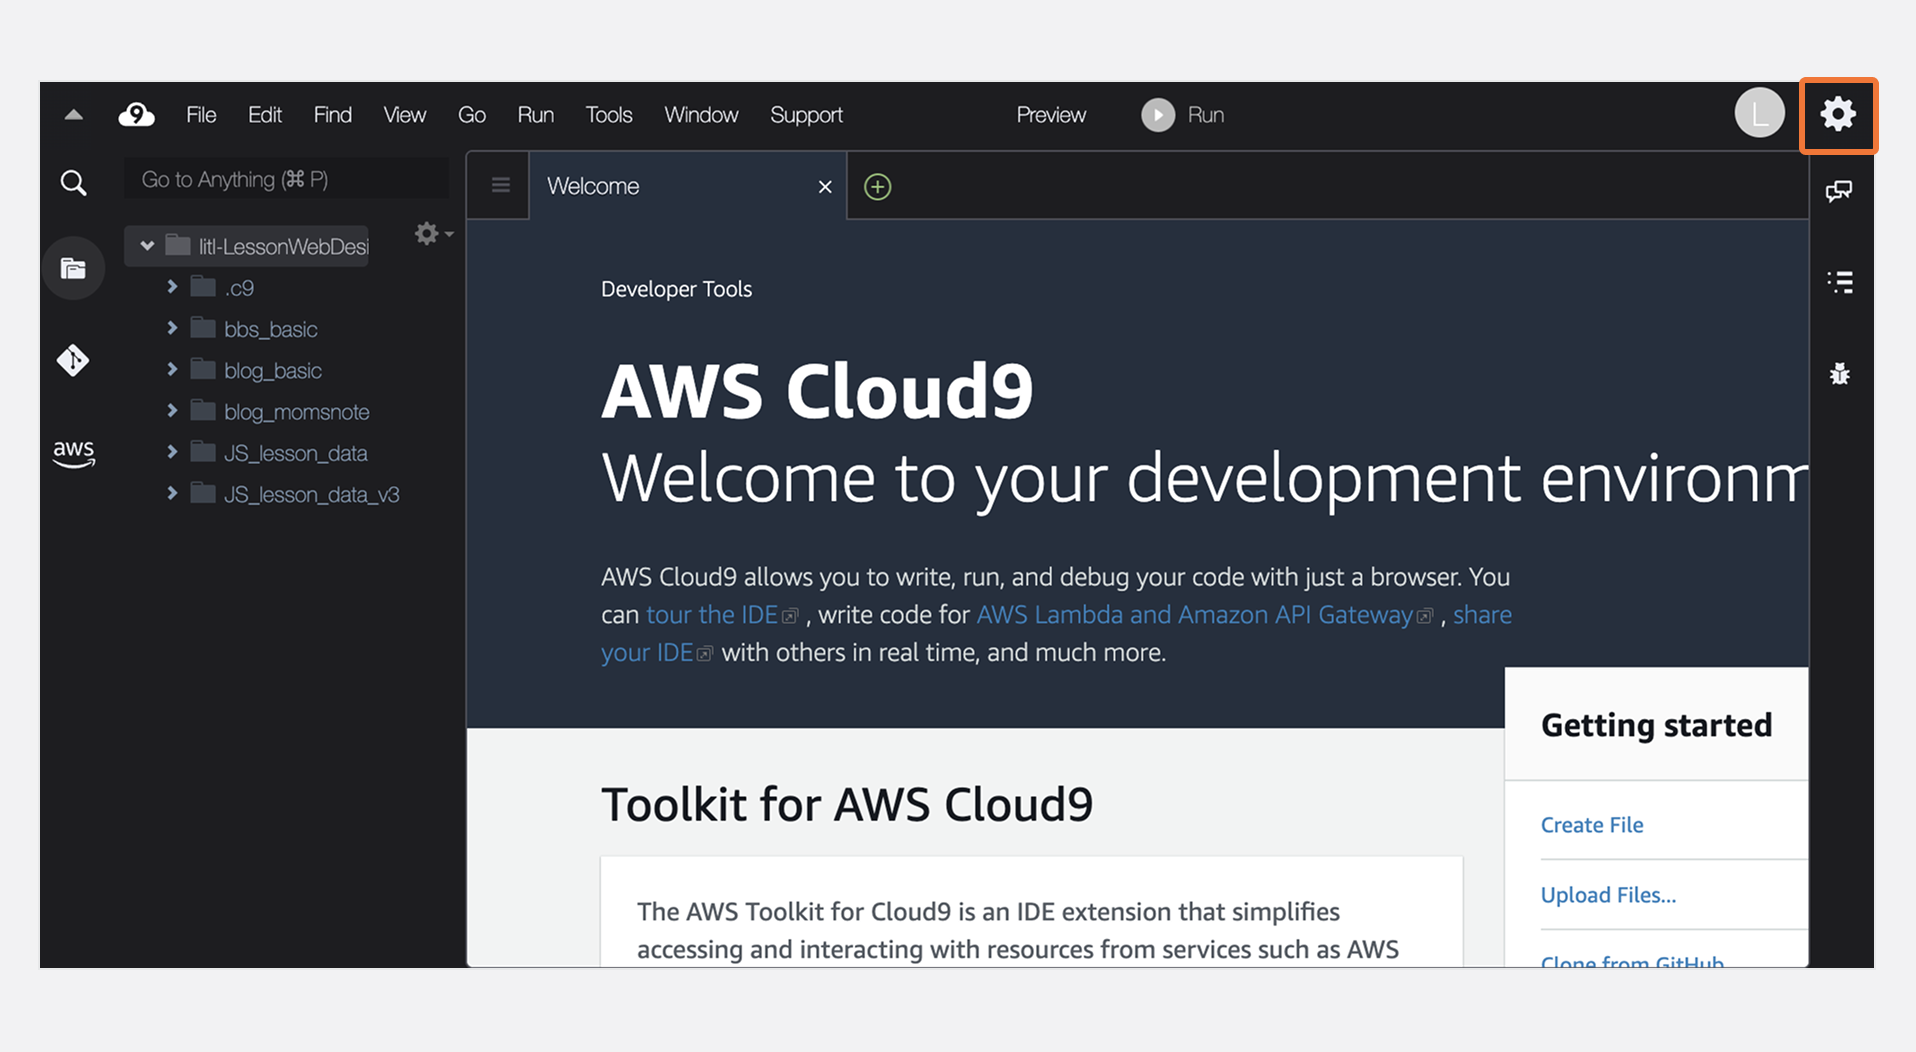
Task: Expand the .c9 folder
Action: pyautogui.click(x=172, y=287)
